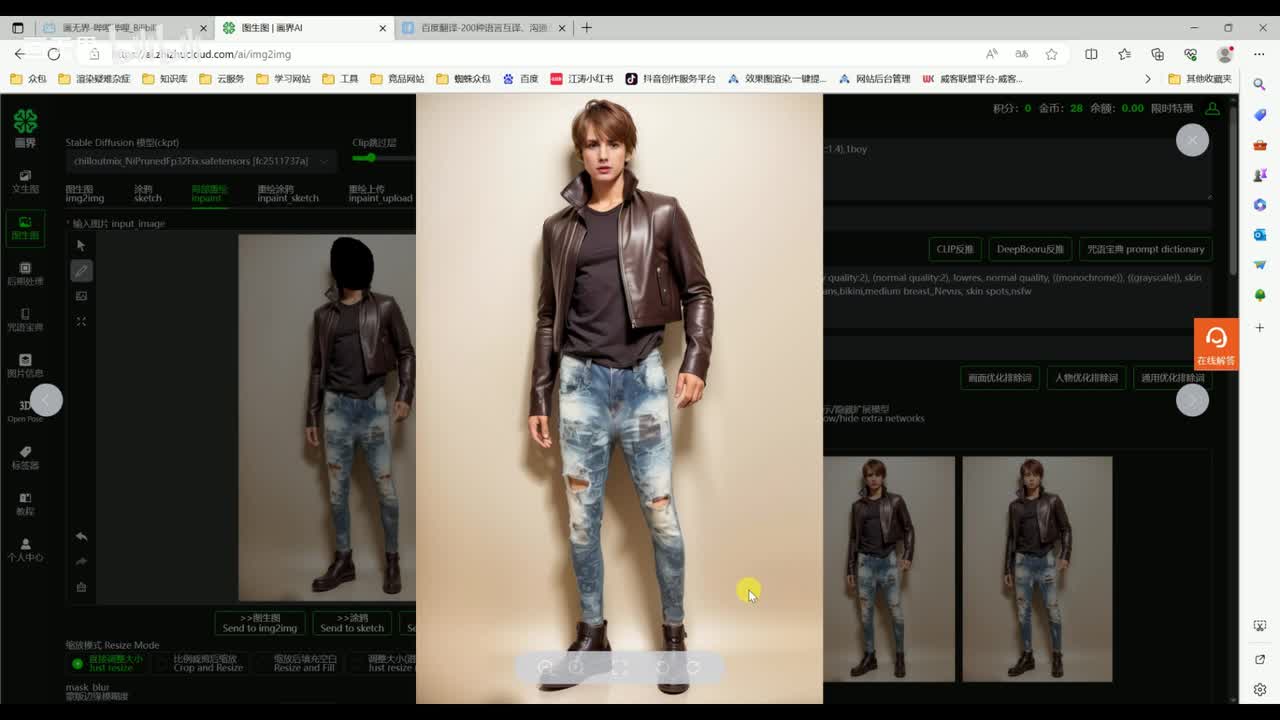Select the arrow pointer tool in canvas toolbar
1280x720 pixels.
pos(81,245)
